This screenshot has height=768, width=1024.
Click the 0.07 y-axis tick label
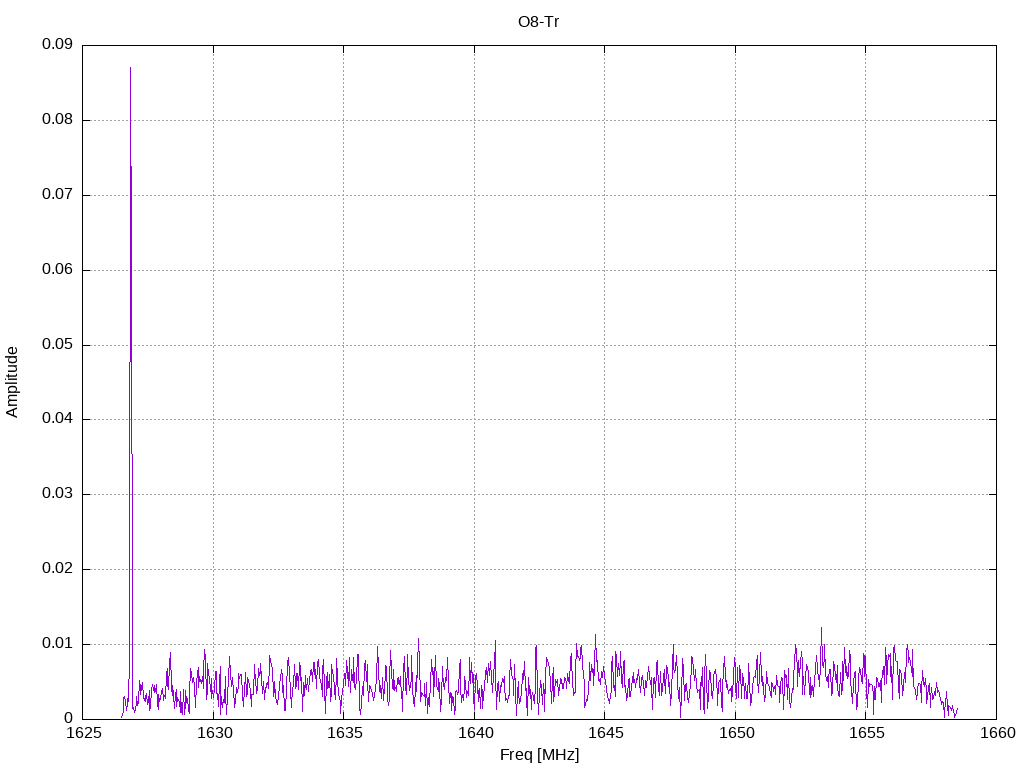[57, 195]
